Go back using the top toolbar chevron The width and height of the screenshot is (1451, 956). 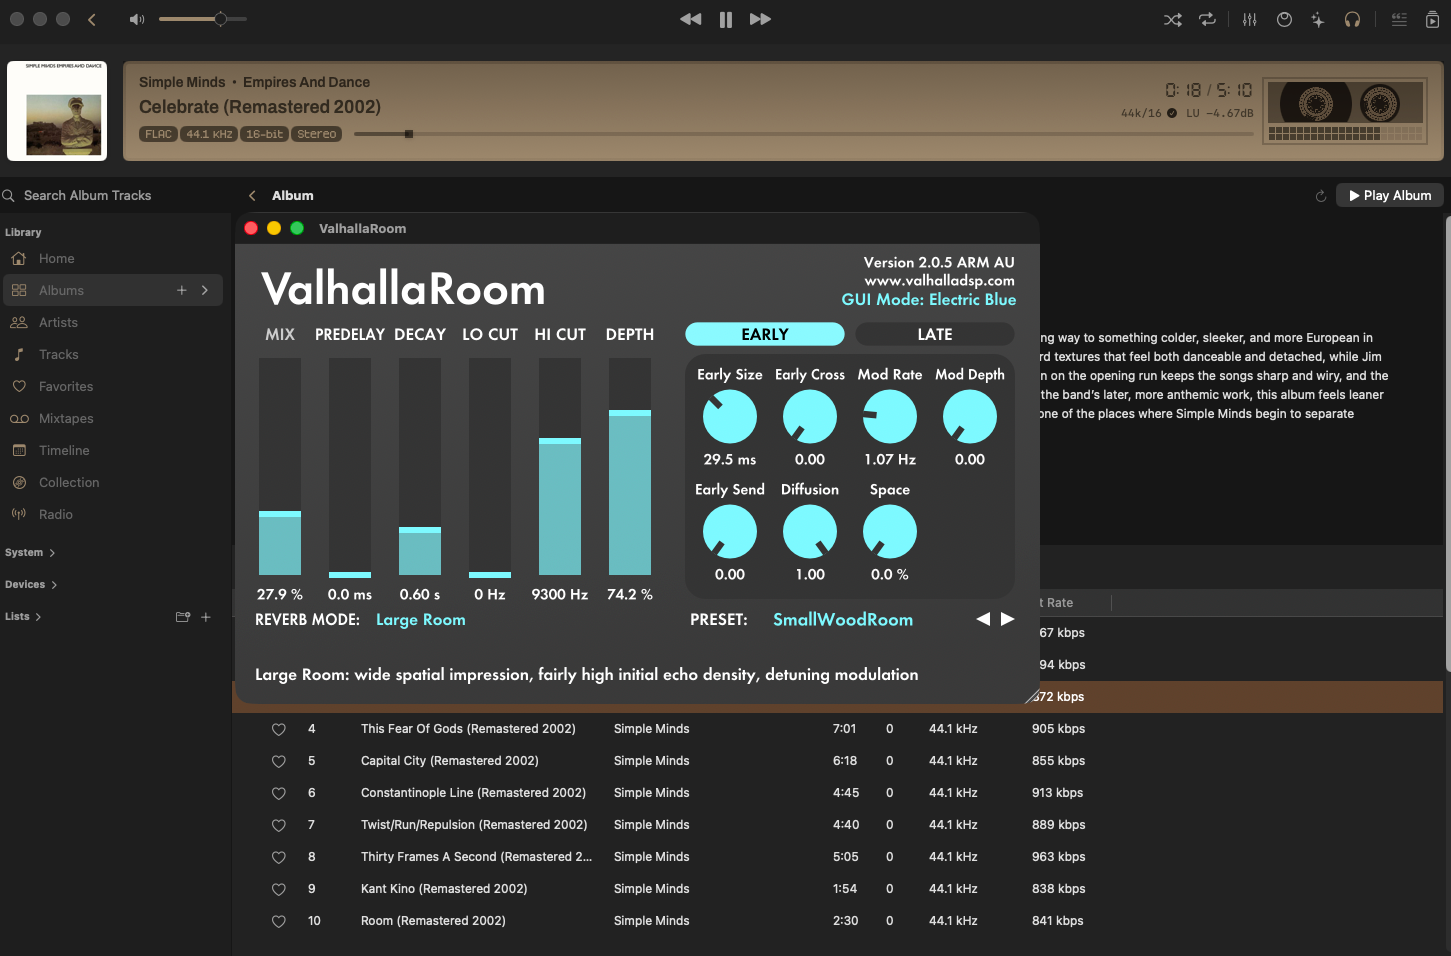(92, 19)
